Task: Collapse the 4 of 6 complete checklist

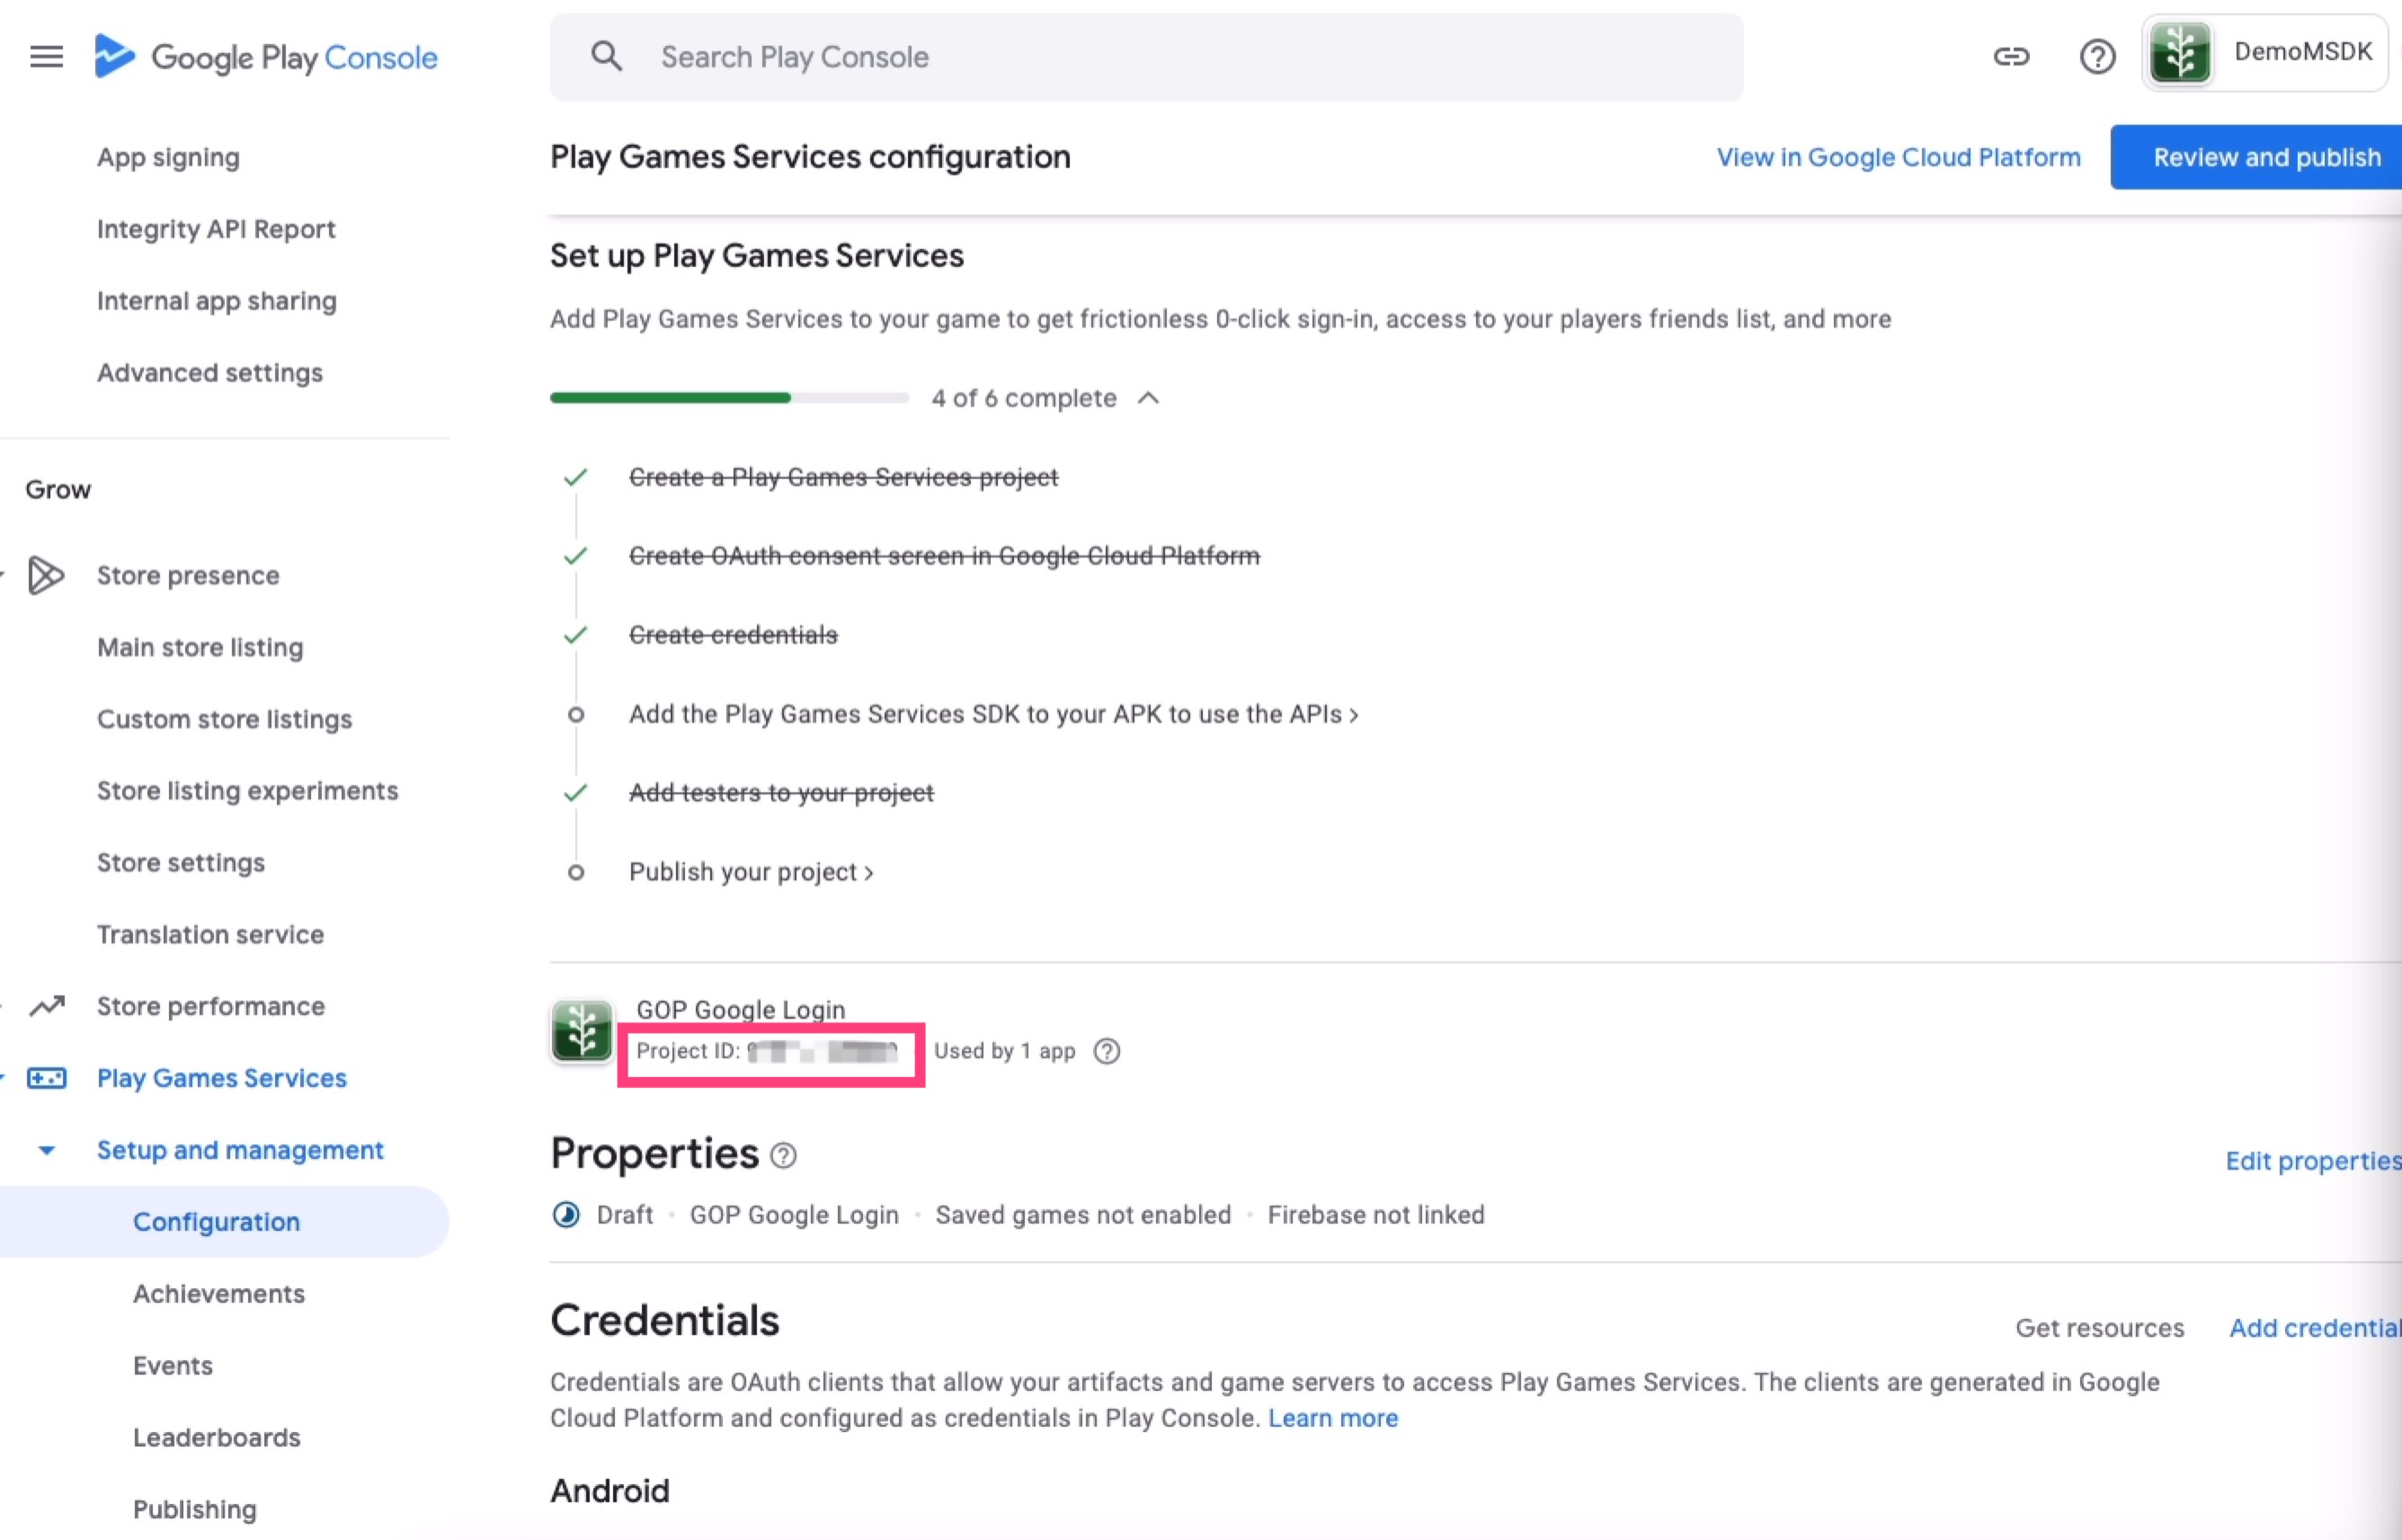Action: [1148, 398]
